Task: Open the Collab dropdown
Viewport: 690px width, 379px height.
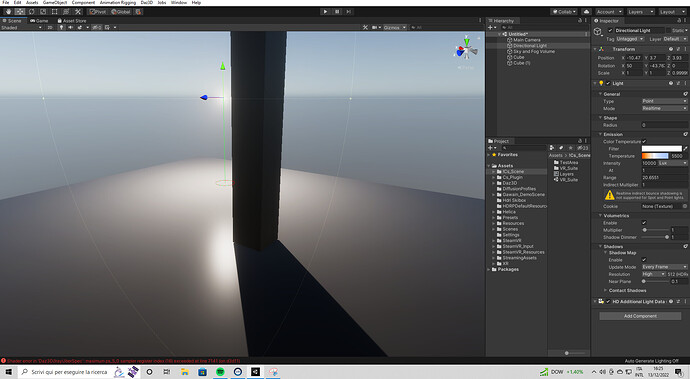Action: (564, 12)
